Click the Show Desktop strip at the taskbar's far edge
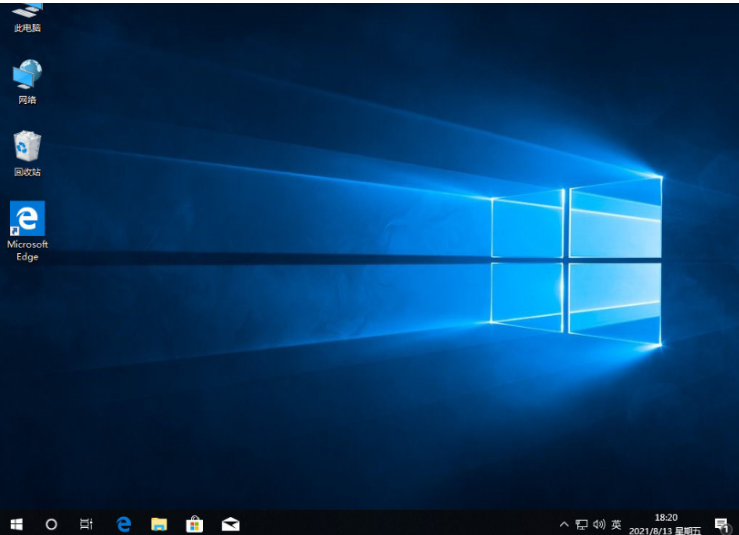Image resolution: width=739 pixels, height=535 pixels. click(x=737, y=523)
